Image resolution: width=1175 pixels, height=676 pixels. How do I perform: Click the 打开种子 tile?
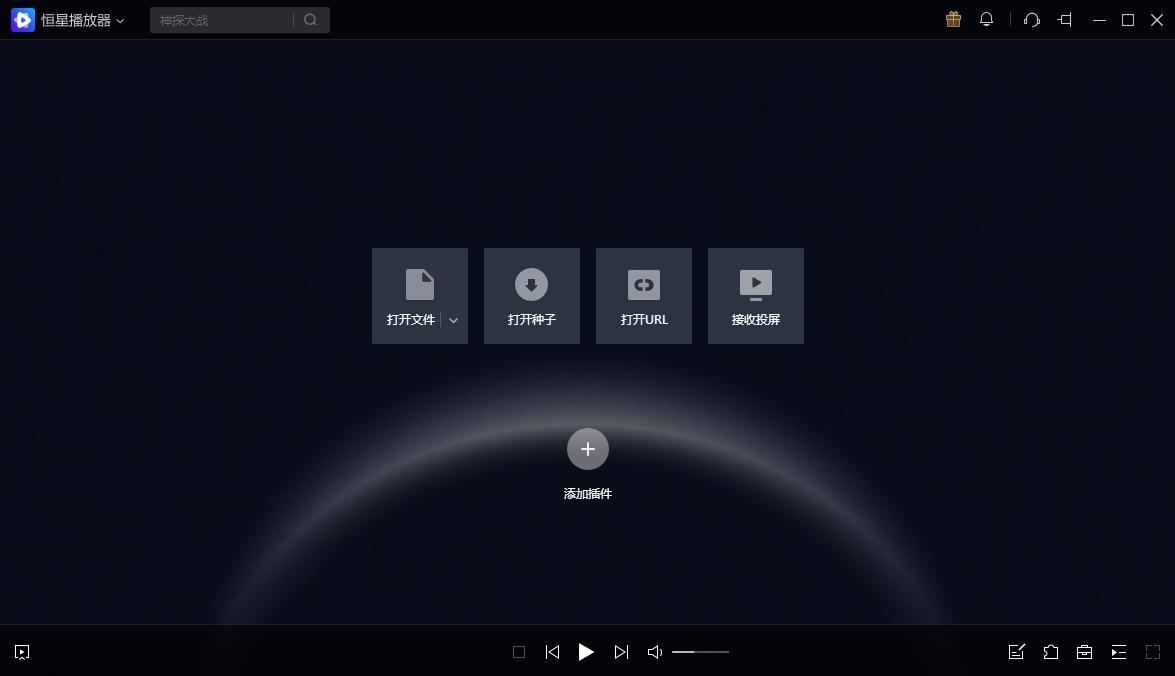(x=531, y=296)
